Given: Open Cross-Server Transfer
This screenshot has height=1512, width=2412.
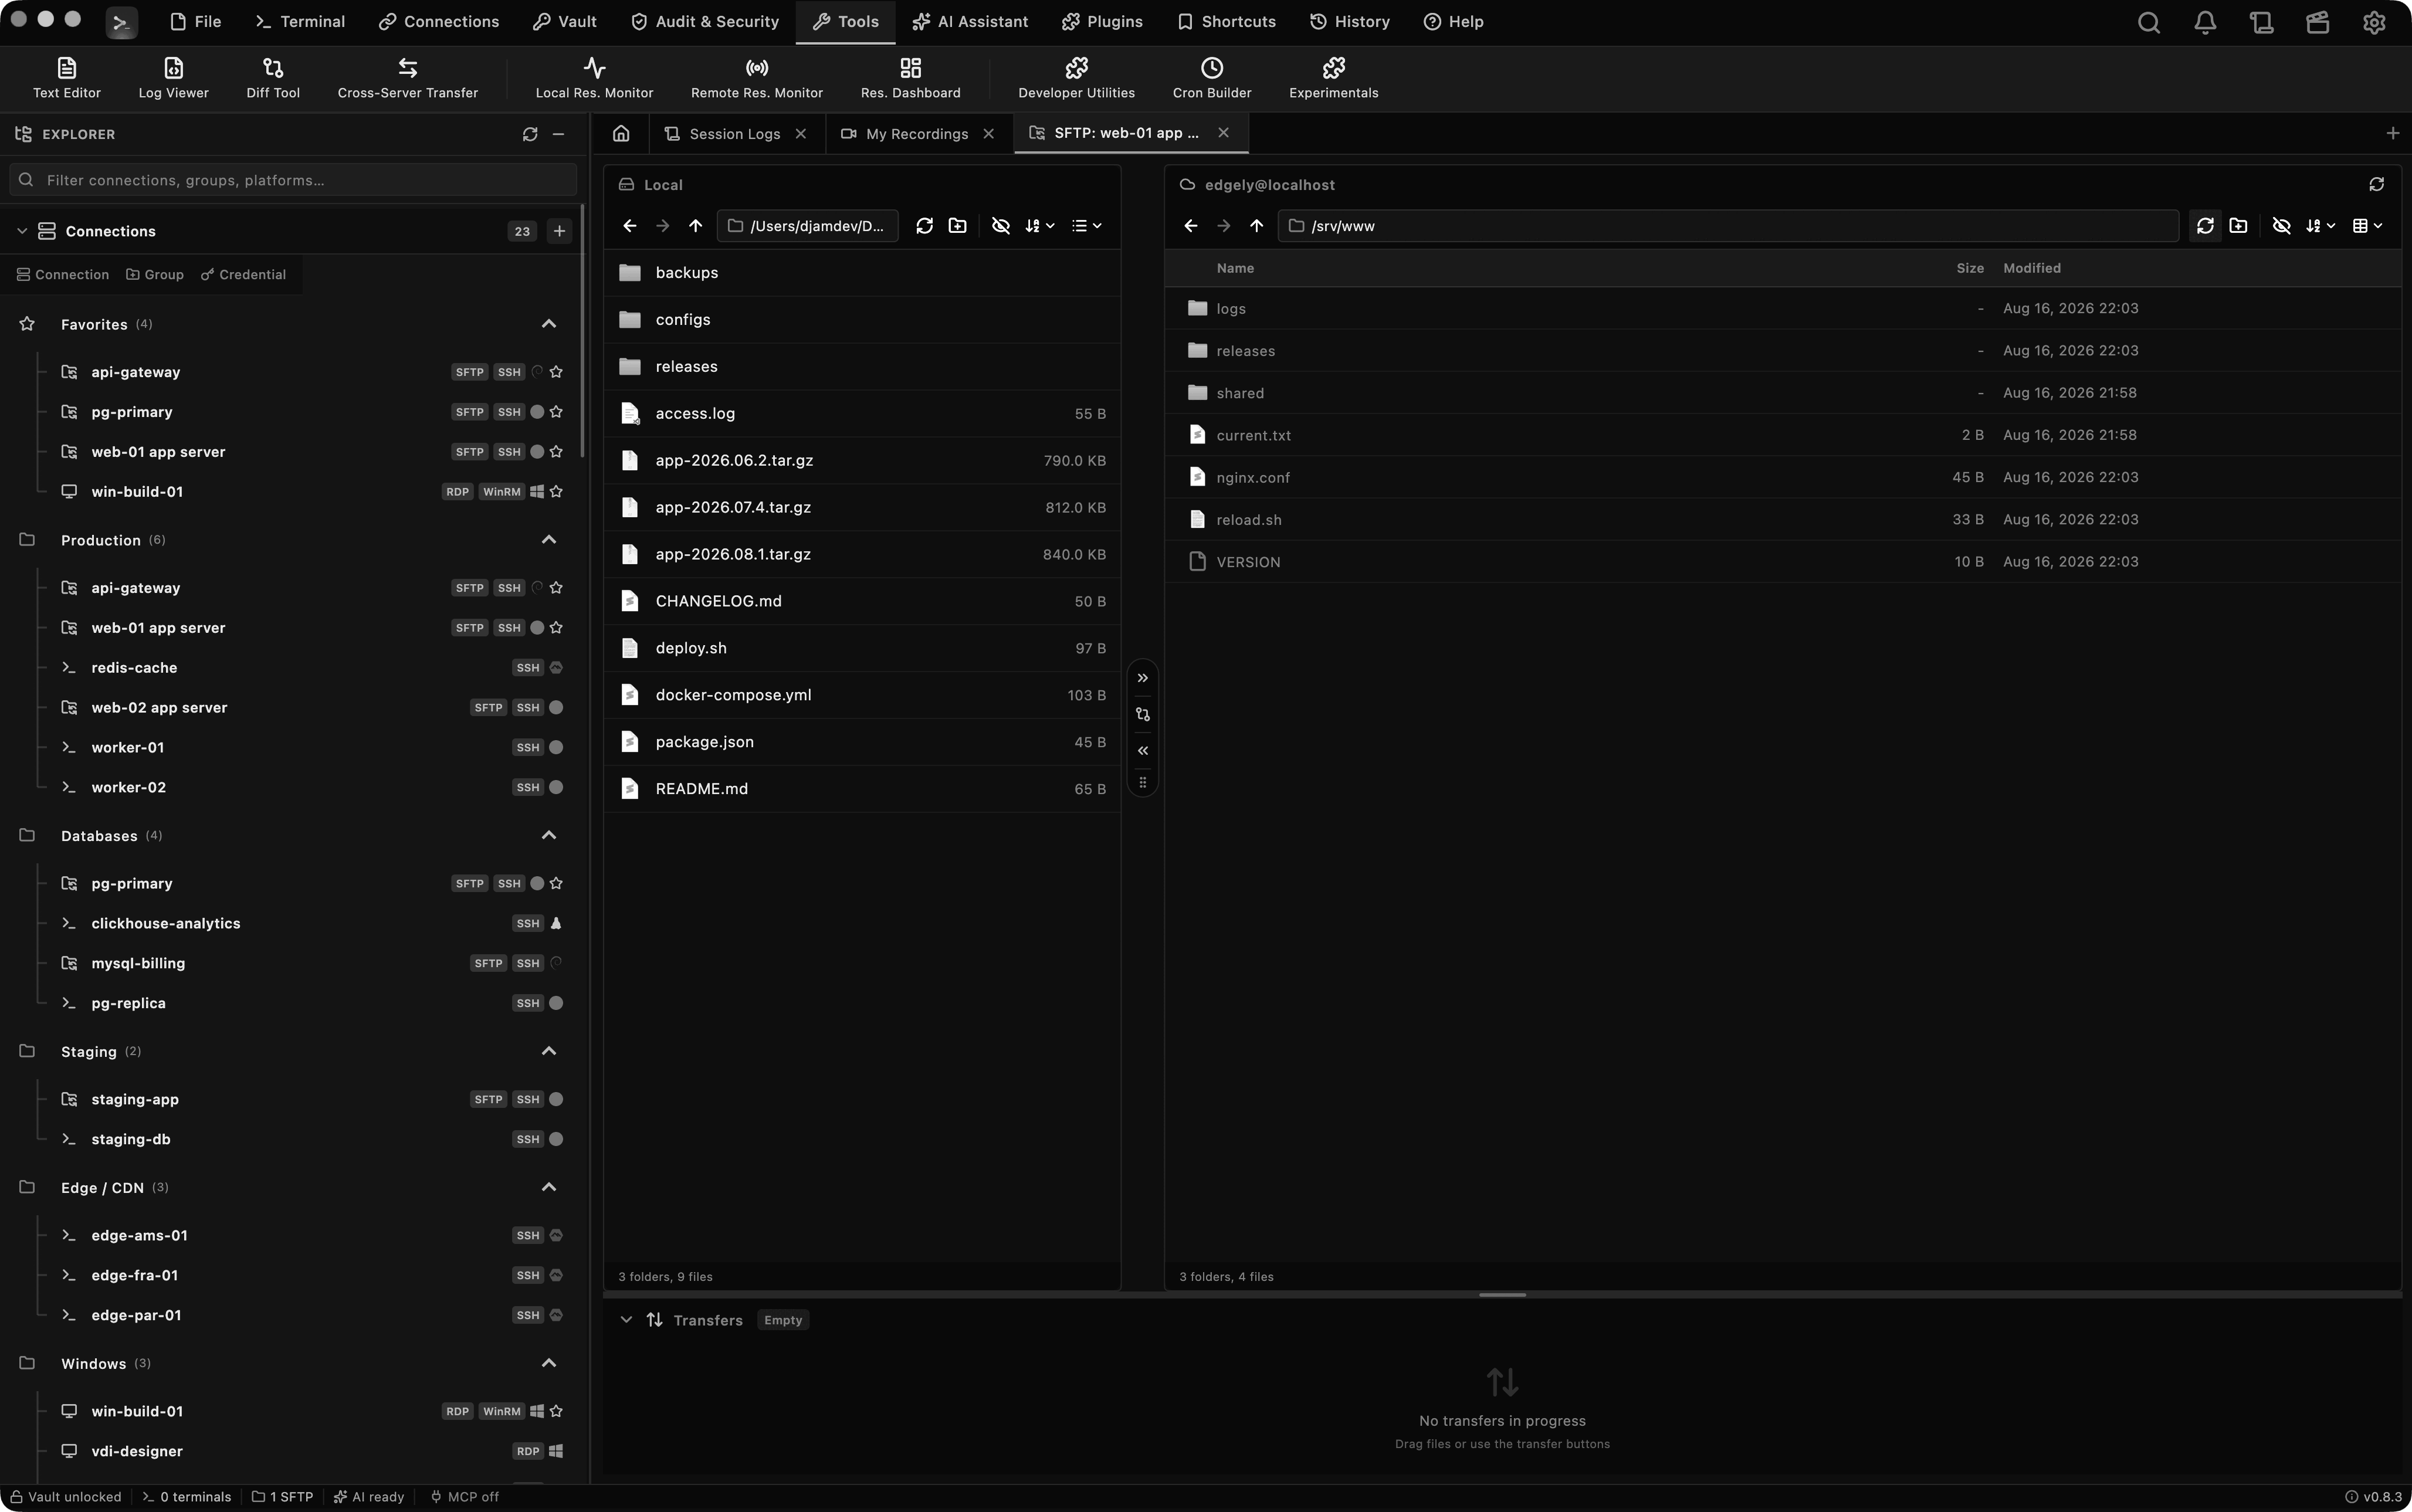Looking at the screenshot, I should pos(408,78).
